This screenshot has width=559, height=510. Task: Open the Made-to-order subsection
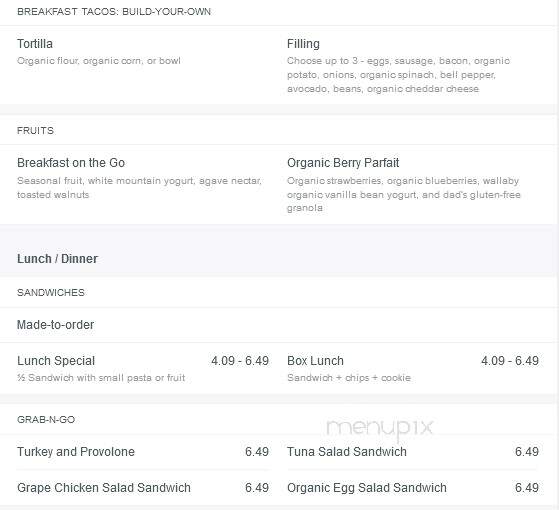tap(56, 325)
